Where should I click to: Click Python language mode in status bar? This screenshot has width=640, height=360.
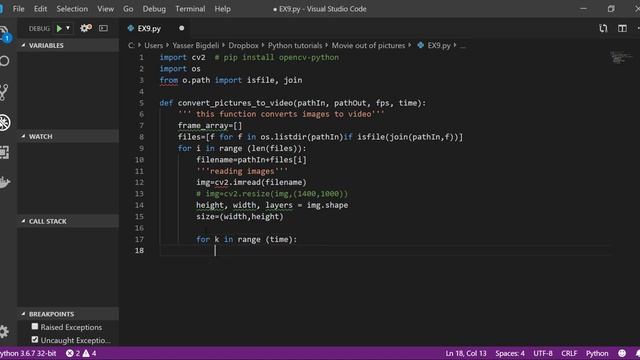[597, 353]
